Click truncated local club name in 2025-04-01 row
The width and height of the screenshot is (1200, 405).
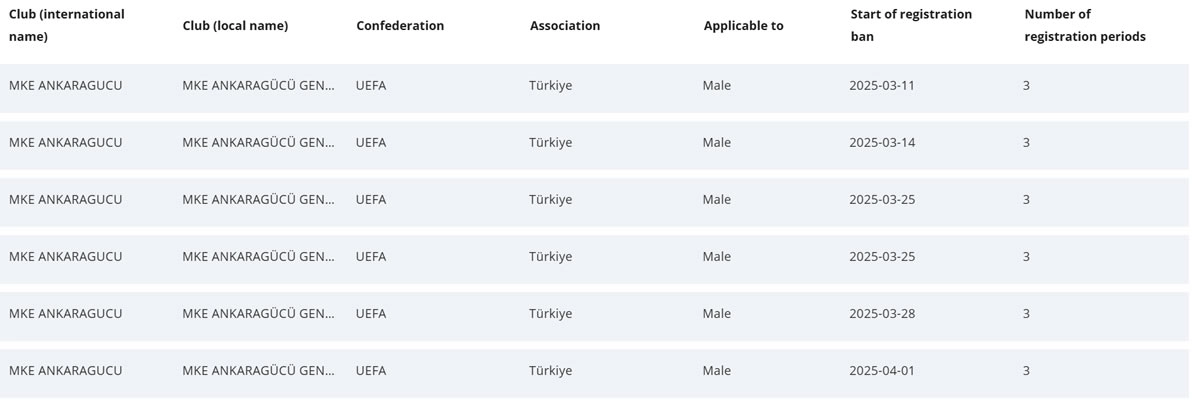click(x=259, y=371)
